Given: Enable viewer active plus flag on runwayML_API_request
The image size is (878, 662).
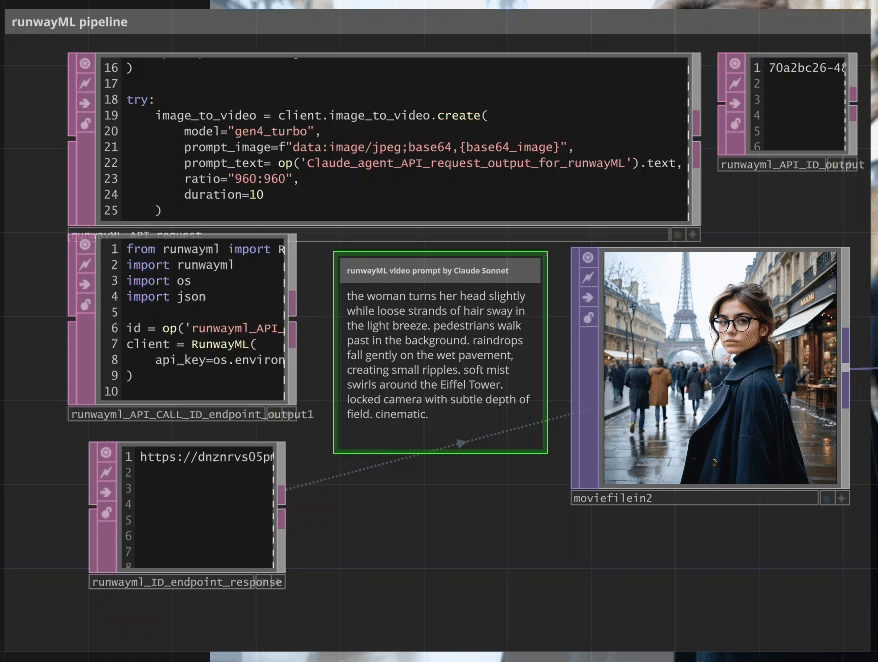Looking at the screenshot, I should click(692, 235).
